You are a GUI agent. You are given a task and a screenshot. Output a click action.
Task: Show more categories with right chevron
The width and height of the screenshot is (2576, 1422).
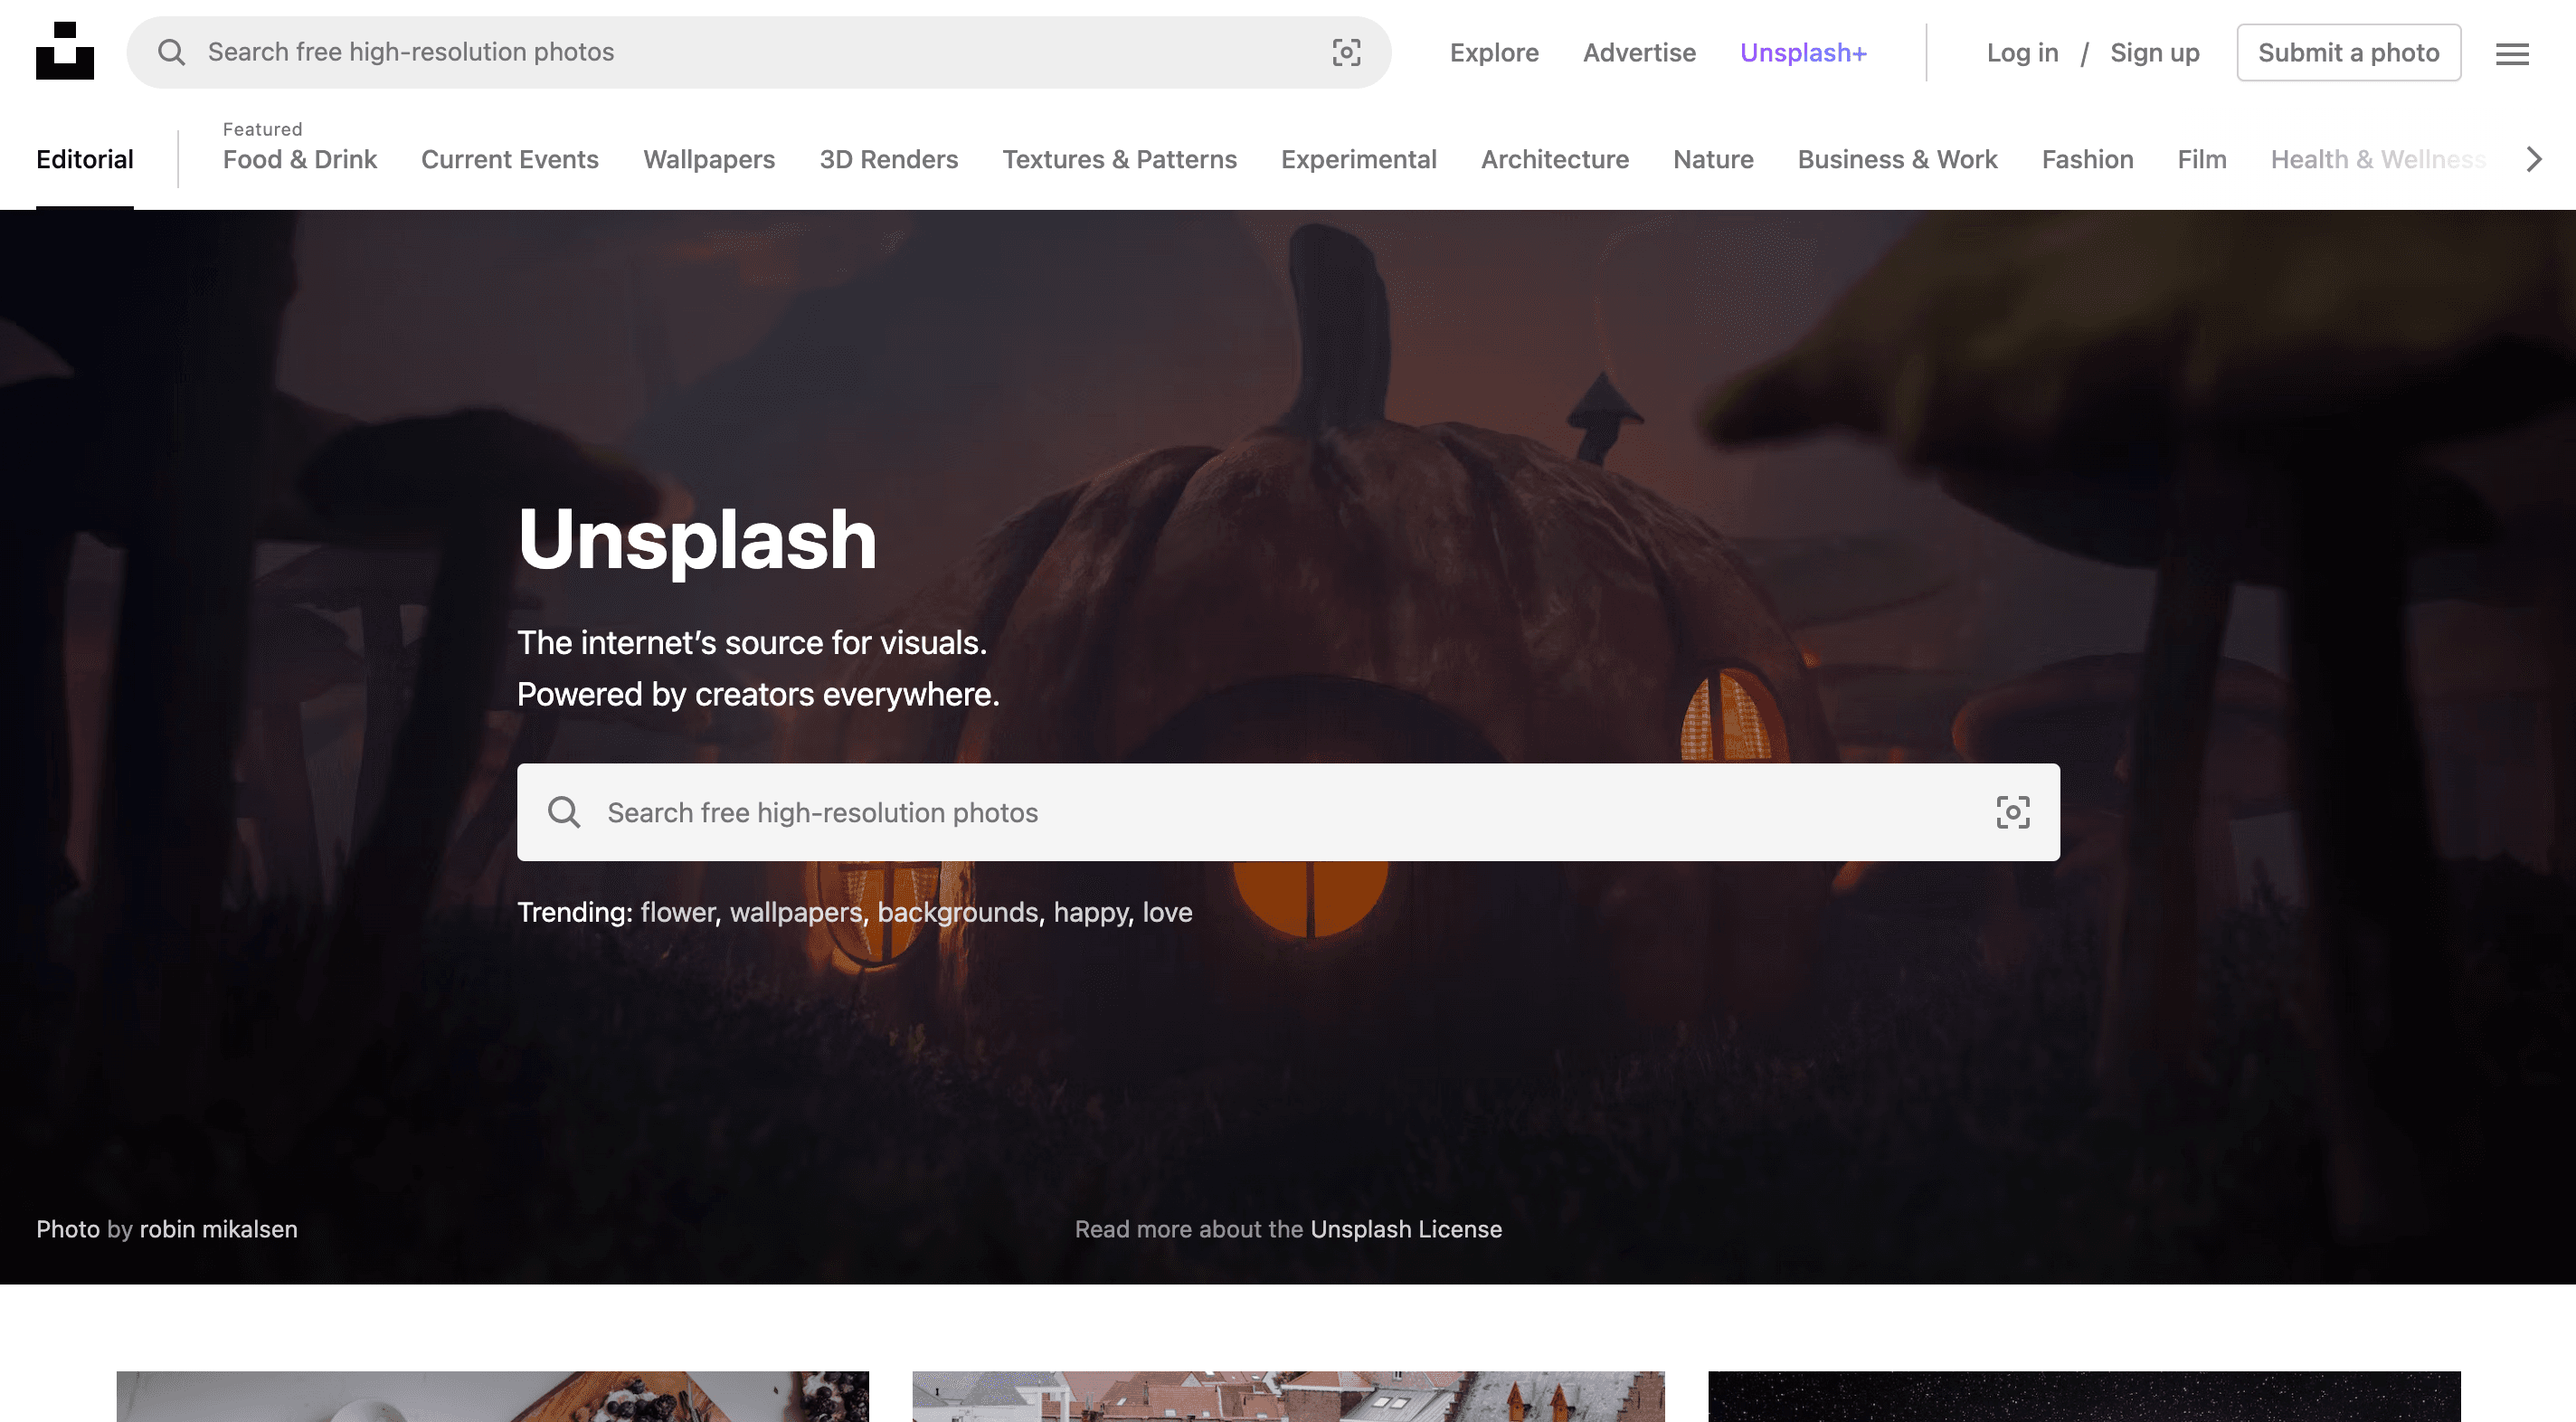click(x=2533, y=159)
